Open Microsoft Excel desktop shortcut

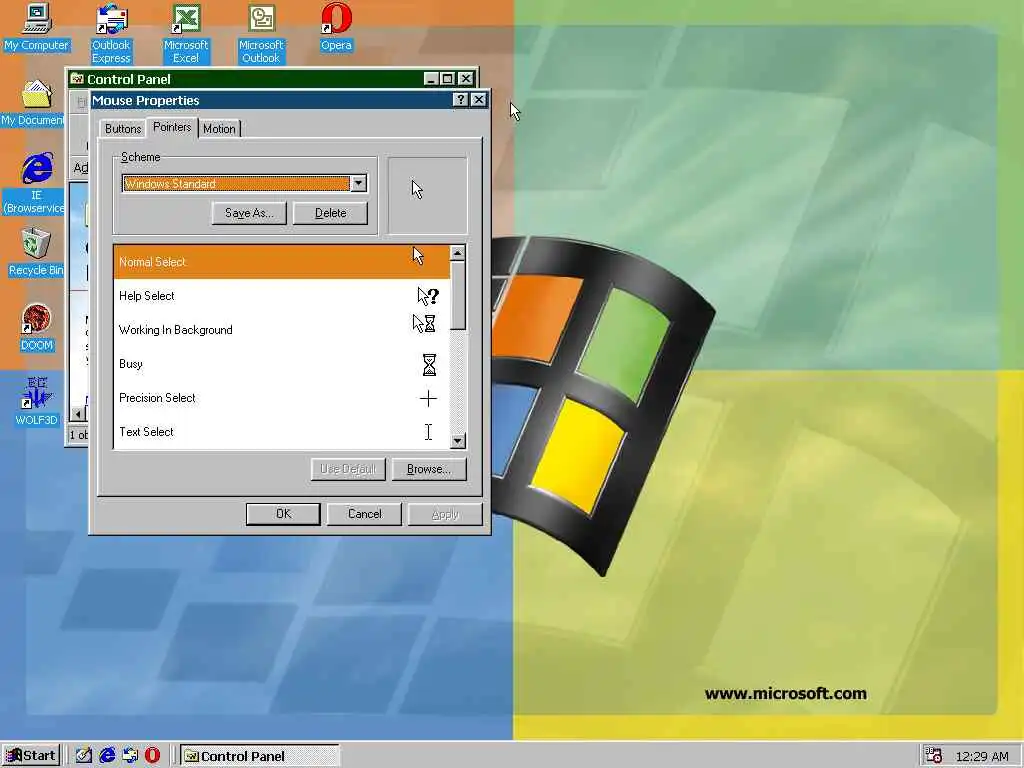click(186, 33)
